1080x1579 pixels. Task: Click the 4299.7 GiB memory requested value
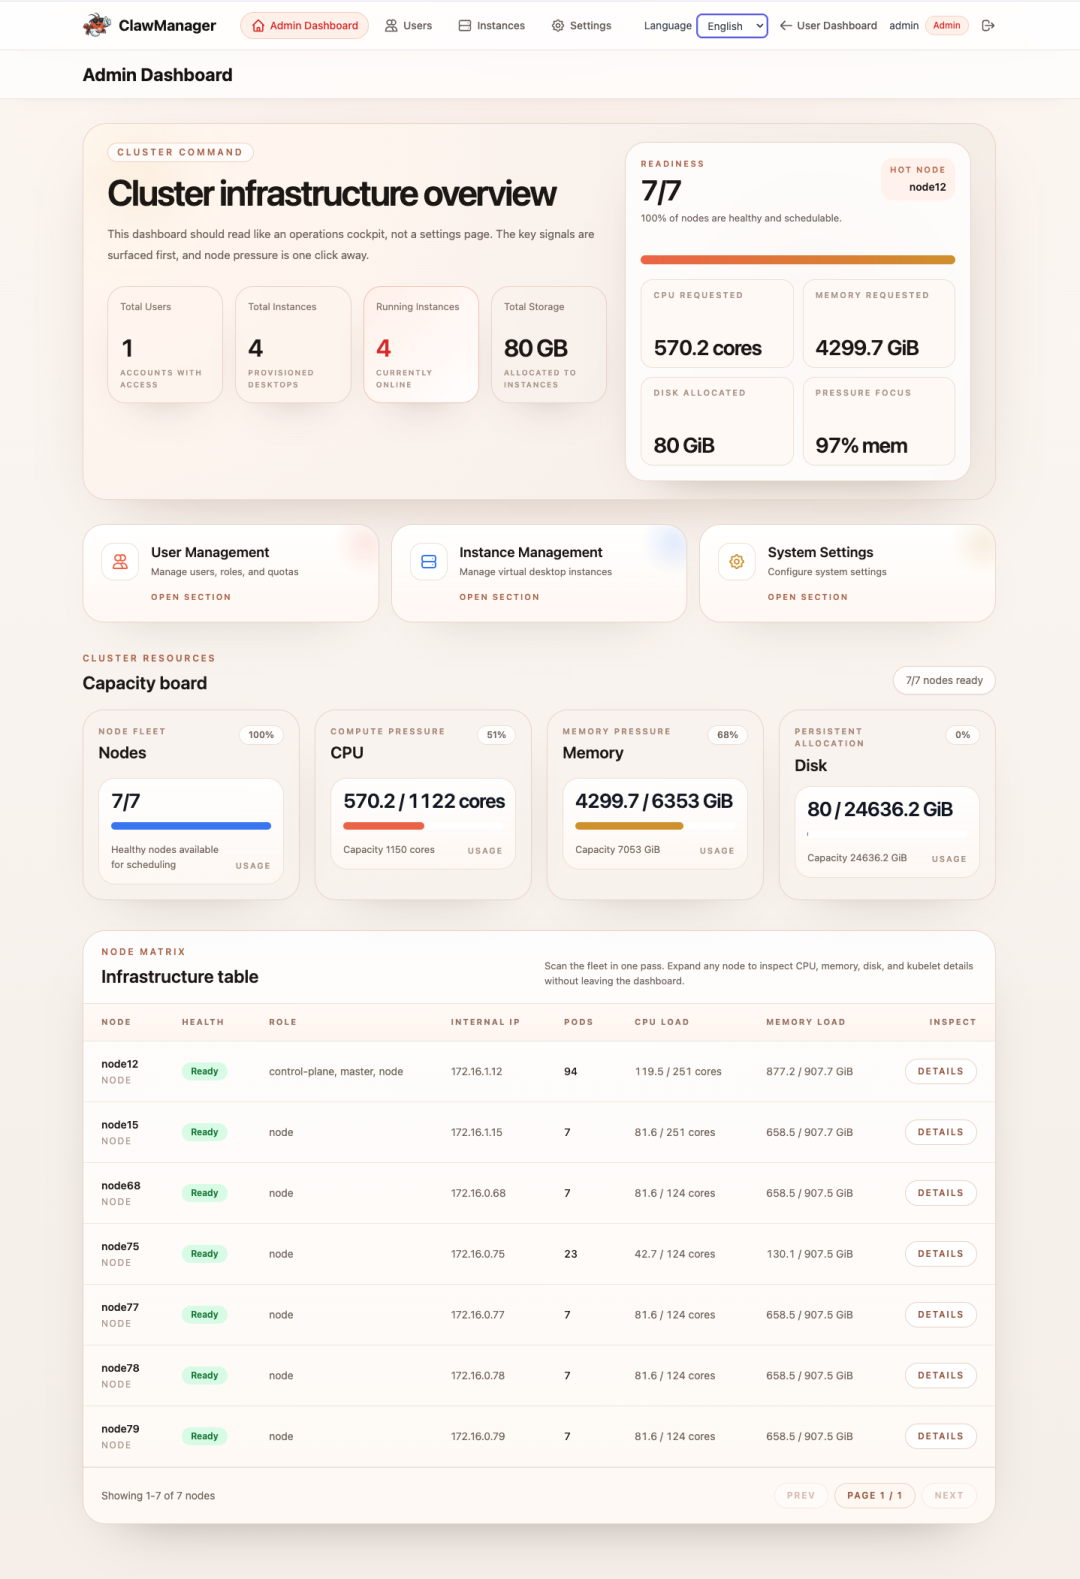pyautogui.click(x=867, y=348)
